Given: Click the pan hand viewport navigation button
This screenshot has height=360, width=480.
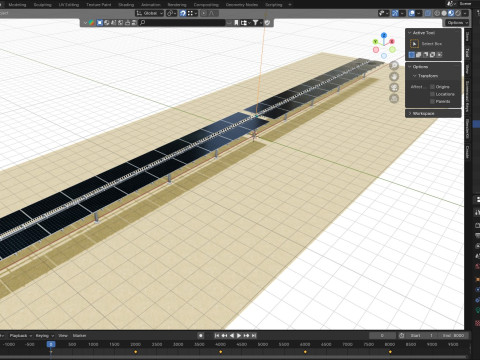Looking at the screenshot, I should [394, 76].
